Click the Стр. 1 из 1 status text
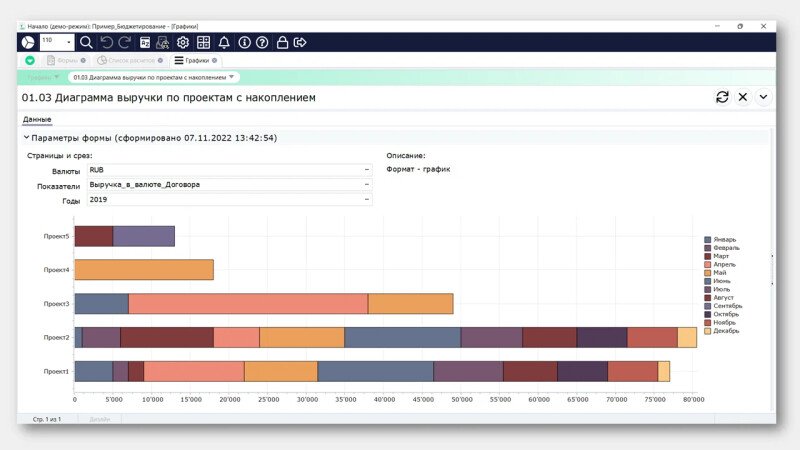Viewport: 800px width, 450px height. point(47,419)
